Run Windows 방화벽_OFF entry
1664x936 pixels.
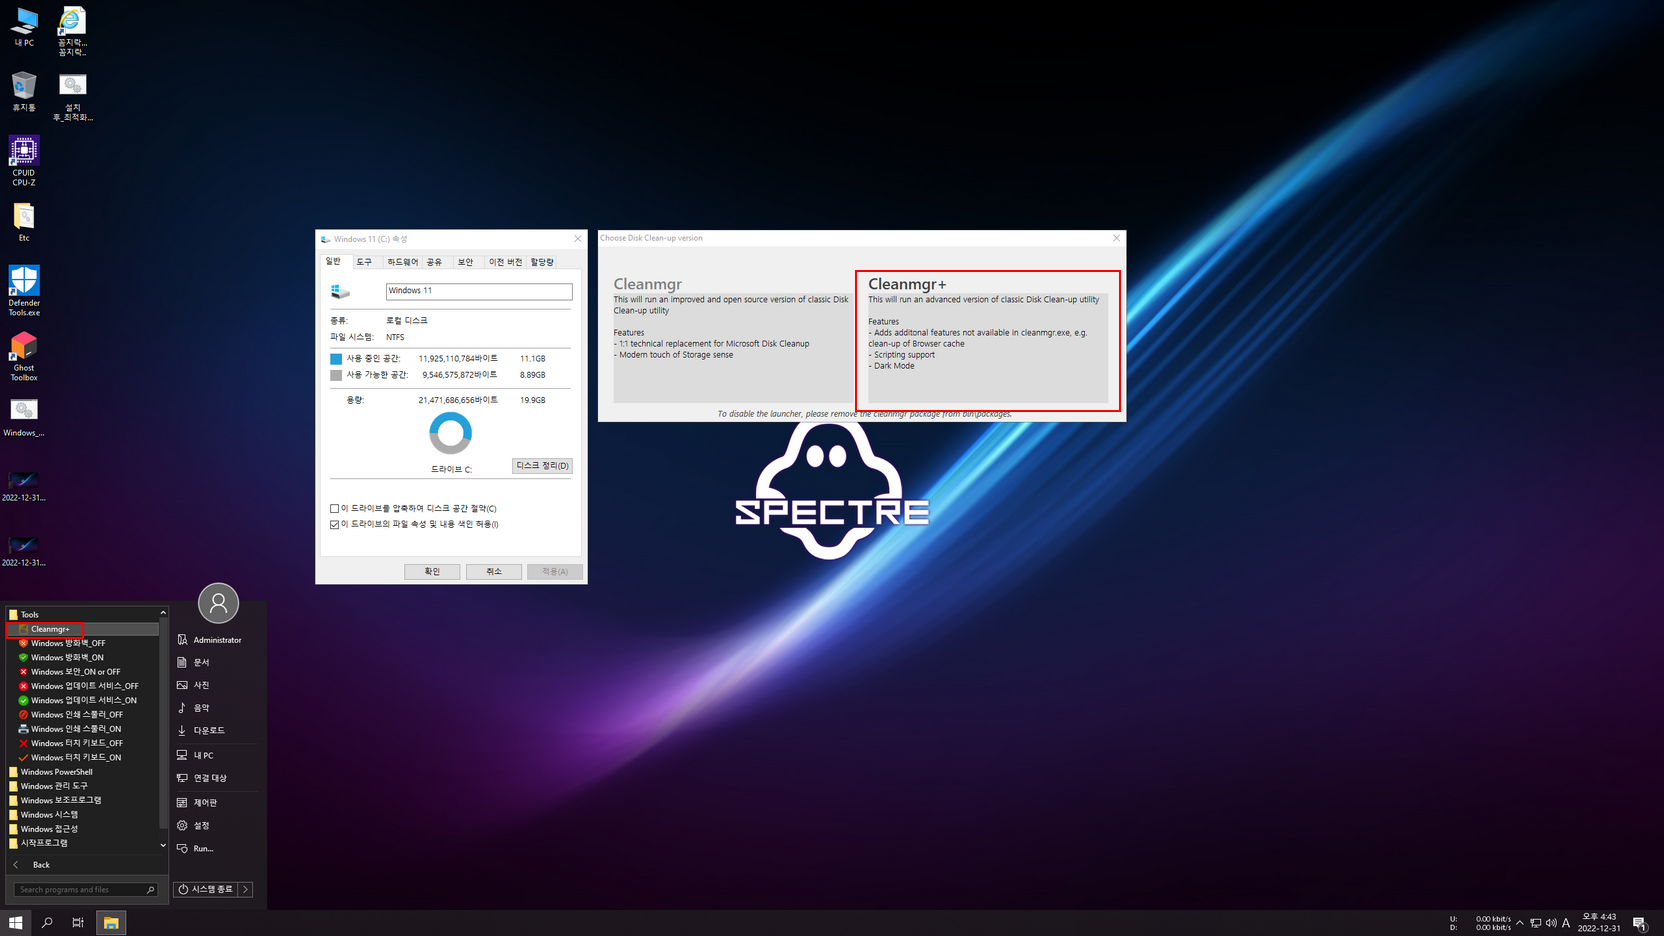pyautogui.click(x=67, y=643)
